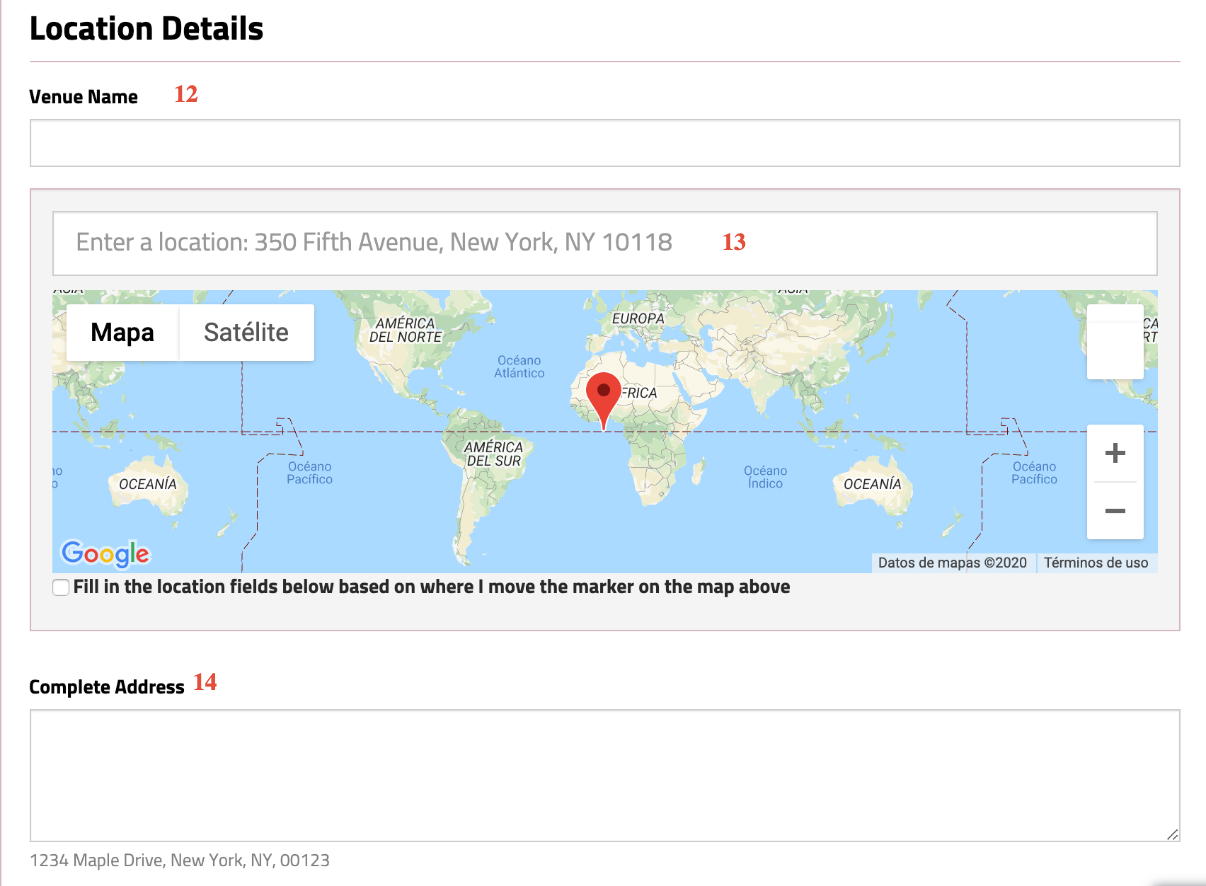Click the 1234 Maple Drive example text
1206x886 pixels.
pos(179,860)
